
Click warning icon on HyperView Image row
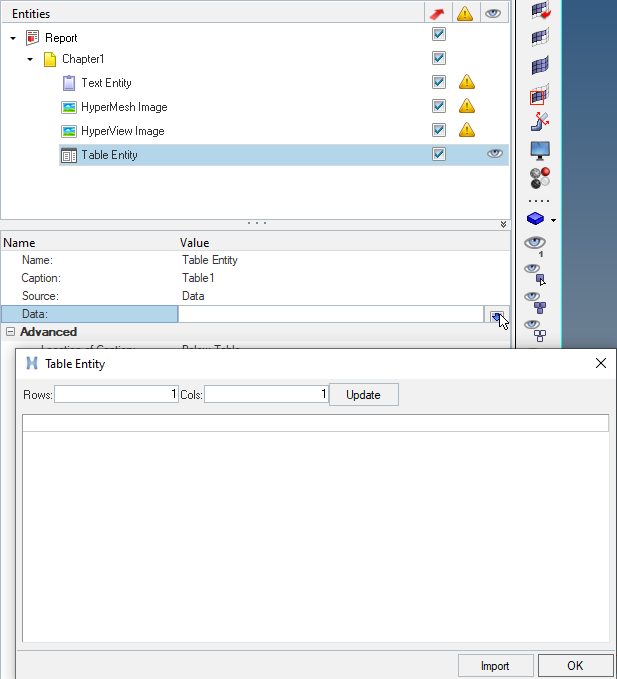(467, 129)
